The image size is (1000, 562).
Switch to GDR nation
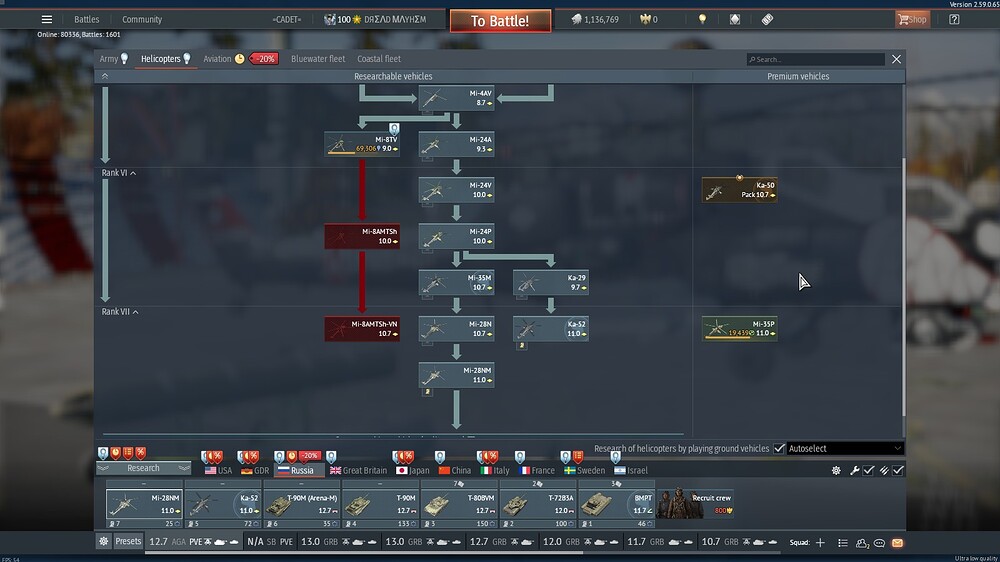(254, 470)
